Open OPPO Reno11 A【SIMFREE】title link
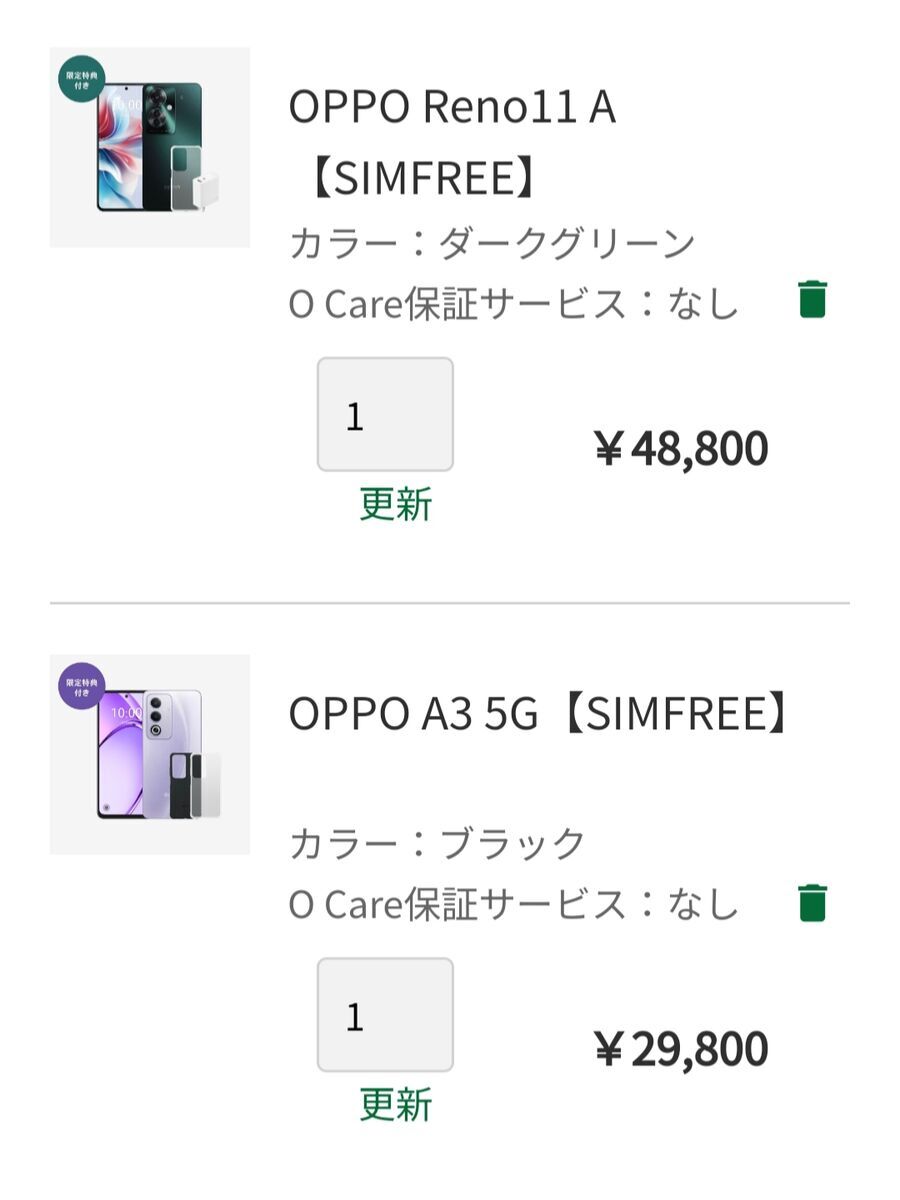This screenshot has height=1200, width=900. tap(452, 143)
